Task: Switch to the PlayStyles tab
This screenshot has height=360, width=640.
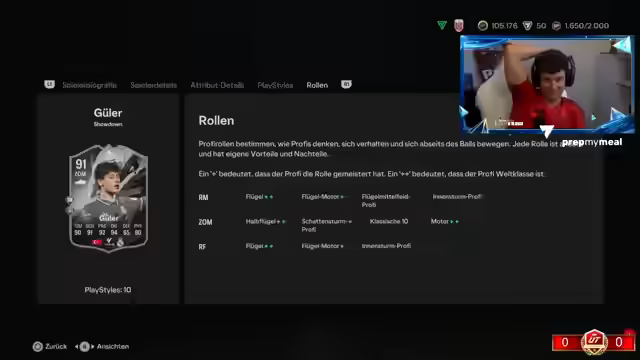Action: (x=275, y=85)
